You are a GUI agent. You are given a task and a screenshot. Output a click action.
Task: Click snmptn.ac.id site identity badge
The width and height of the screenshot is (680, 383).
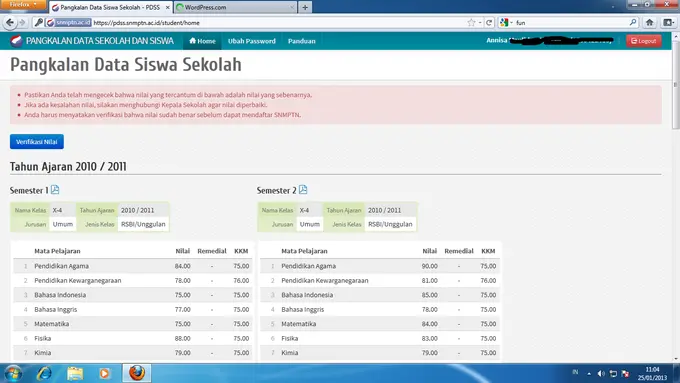click(69, 23)
